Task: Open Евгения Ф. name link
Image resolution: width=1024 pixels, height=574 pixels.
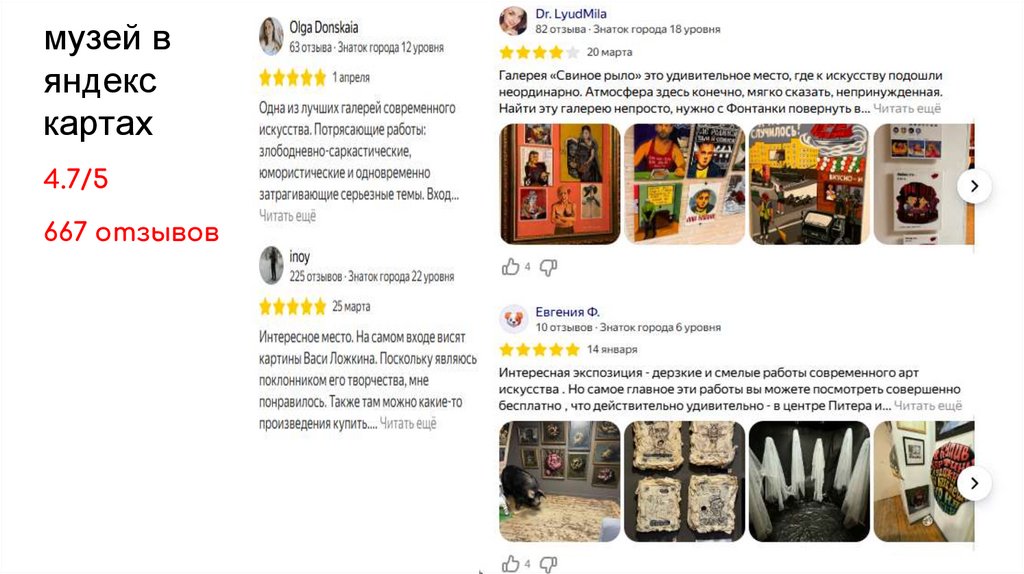Action: pos(568,311)
